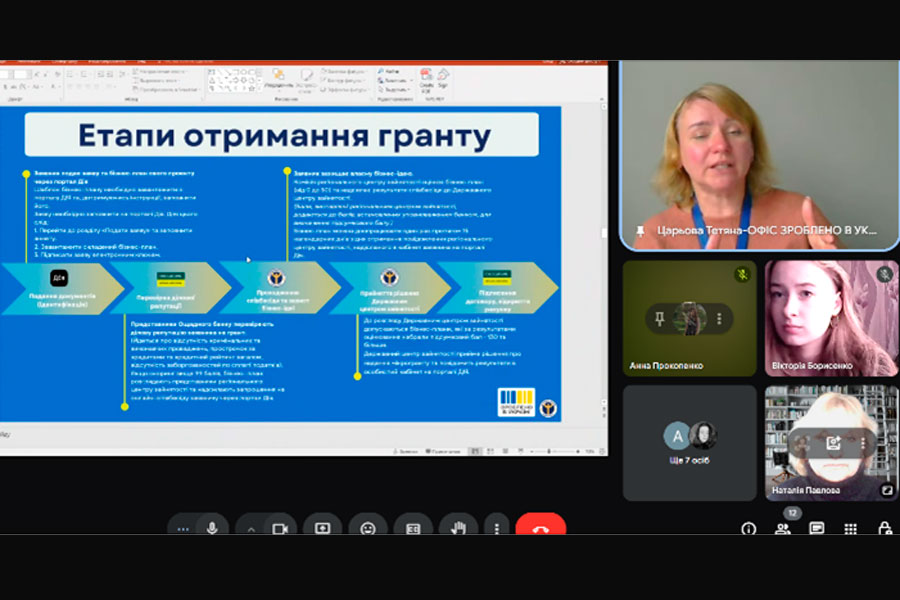Pin Анна Прокопенко's tile
Image resolution: width=900 pixels, height=600 pixels.
pyautogui.click(x=660, y=319)
